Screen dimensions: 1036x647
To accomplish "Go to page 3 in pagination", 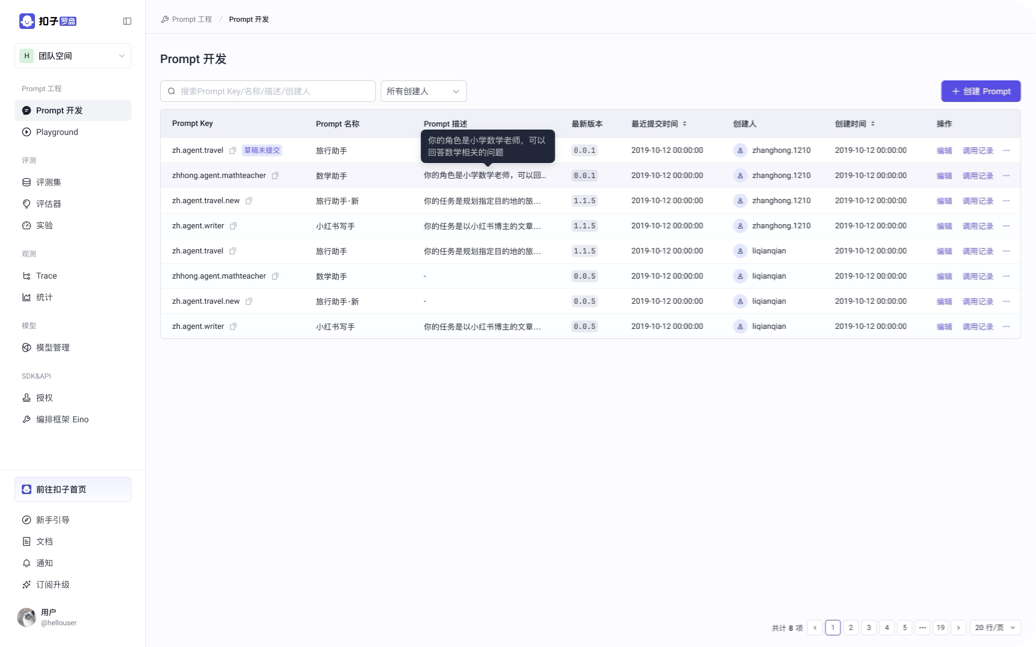I will (869, 627).
